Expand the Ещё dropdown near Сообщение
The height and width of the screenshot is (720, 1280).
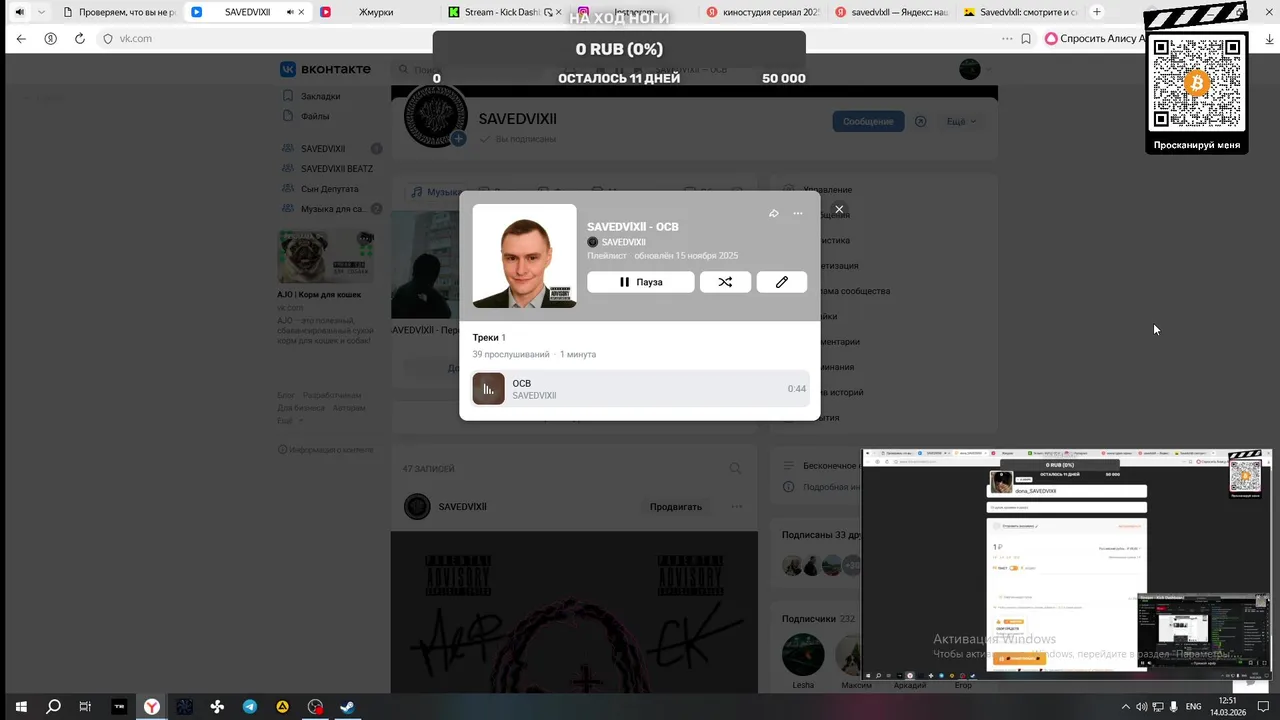click(961, 121)
